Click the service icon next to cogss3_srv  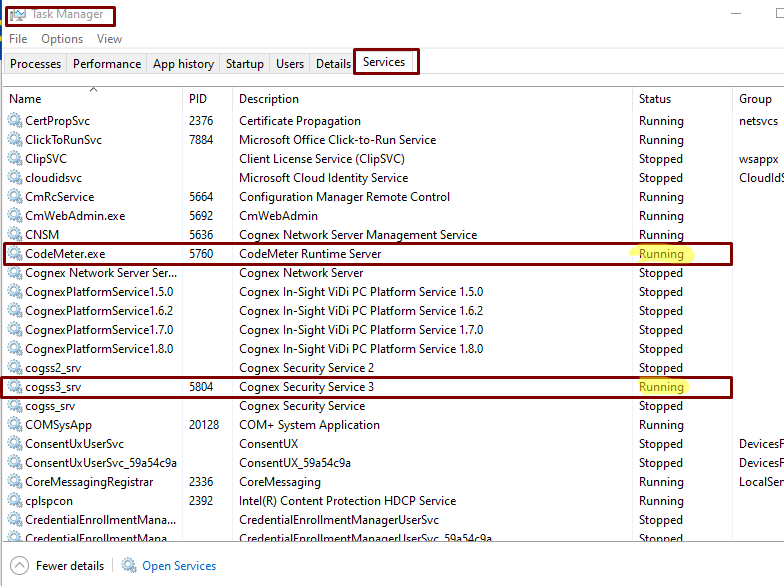tap(14, 387)
